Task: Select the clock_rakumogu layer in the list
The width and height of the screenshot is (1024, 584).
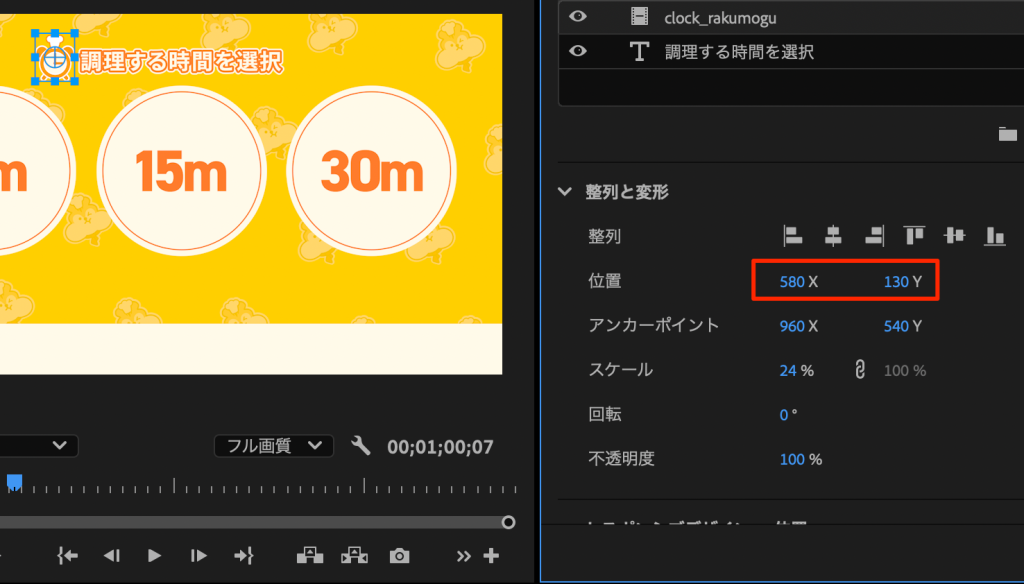Action: point(720,18)
